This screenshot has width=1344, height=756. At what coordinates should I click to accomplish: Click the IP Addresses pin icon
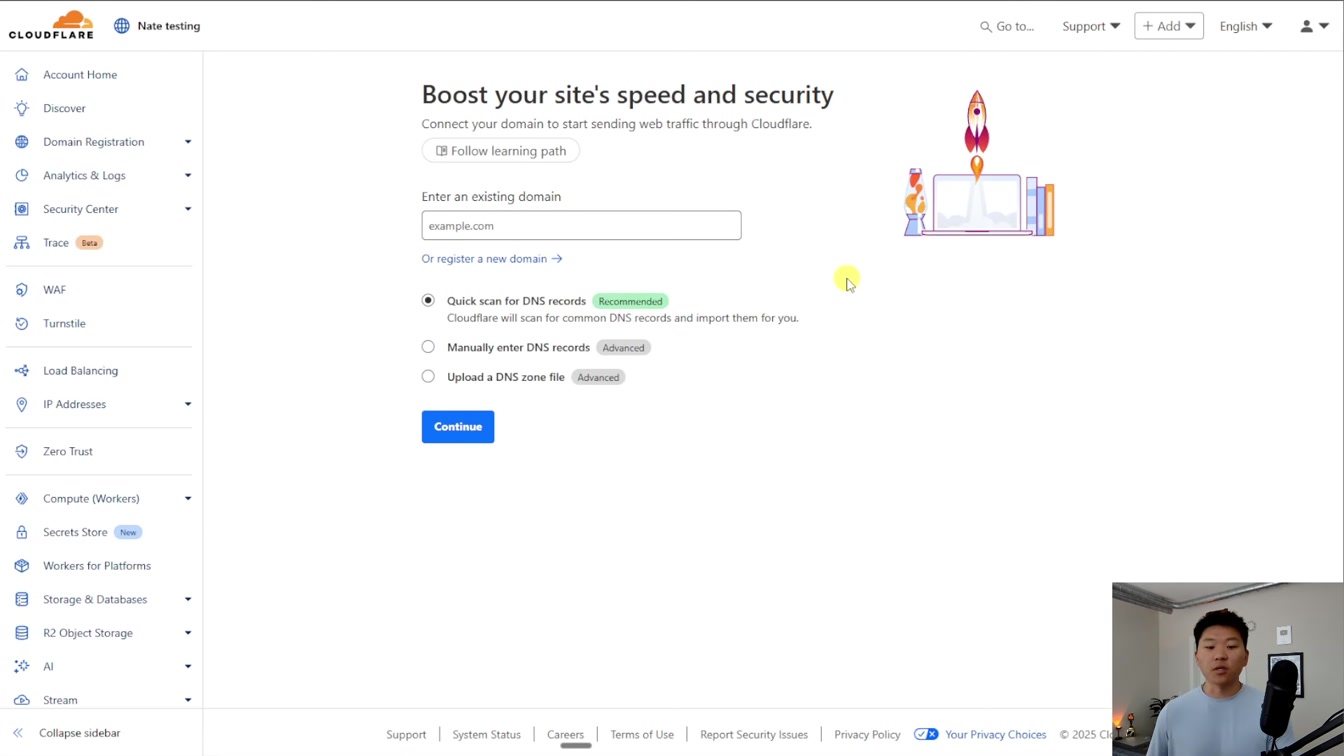tap(21, 404)
